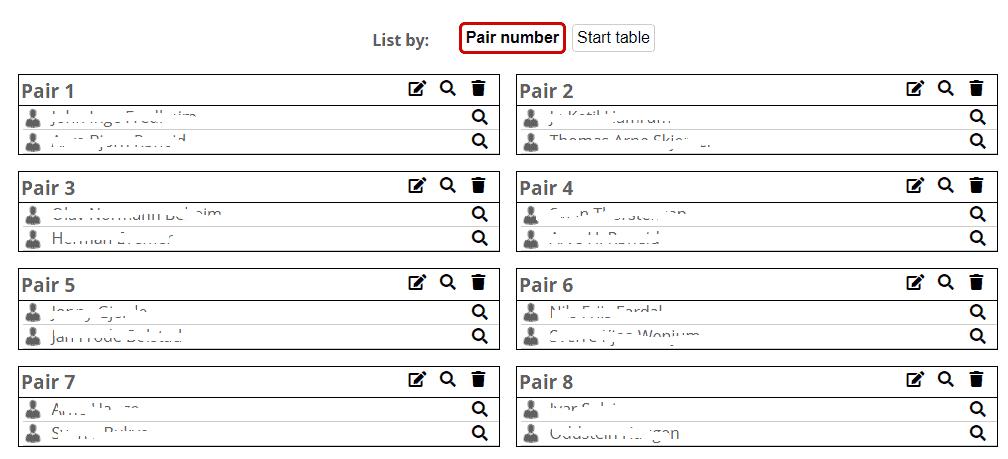The height and width of the screenshot is (459, 1008).
Task: Open the magnifier in the Pair 3 header
Action: tap(448, 185)
